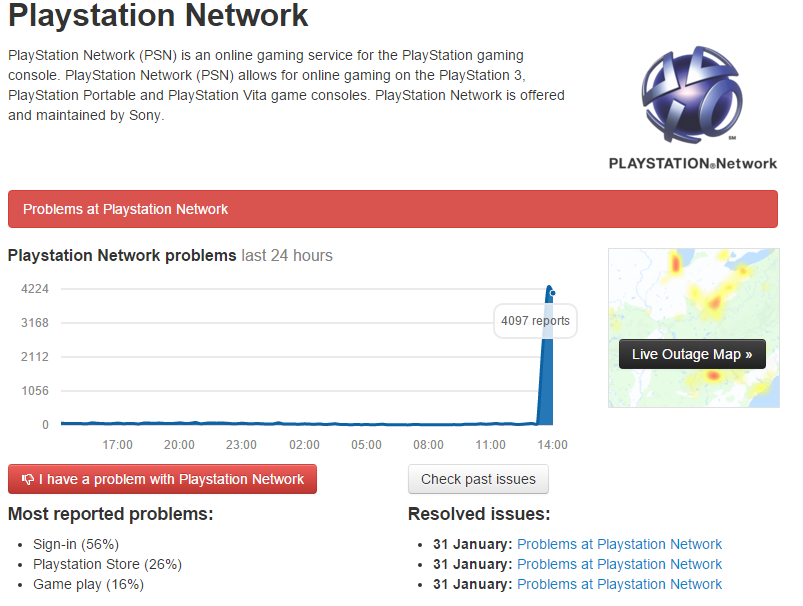Screen dimensions: 803x606
Task: Open the Live Outage Map
Action: (x=692, y=354)
